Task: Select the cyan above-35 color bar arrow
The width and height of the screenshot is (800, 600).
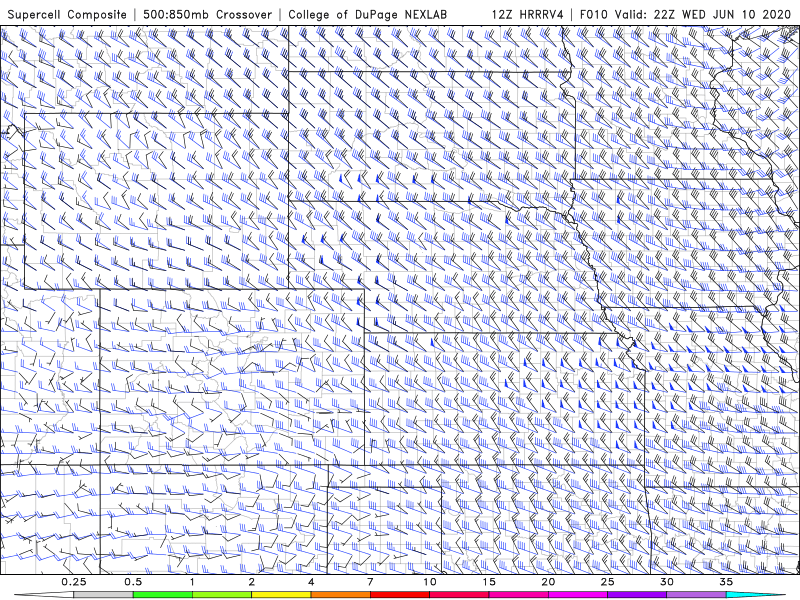Action: click(x=755, y=595)
